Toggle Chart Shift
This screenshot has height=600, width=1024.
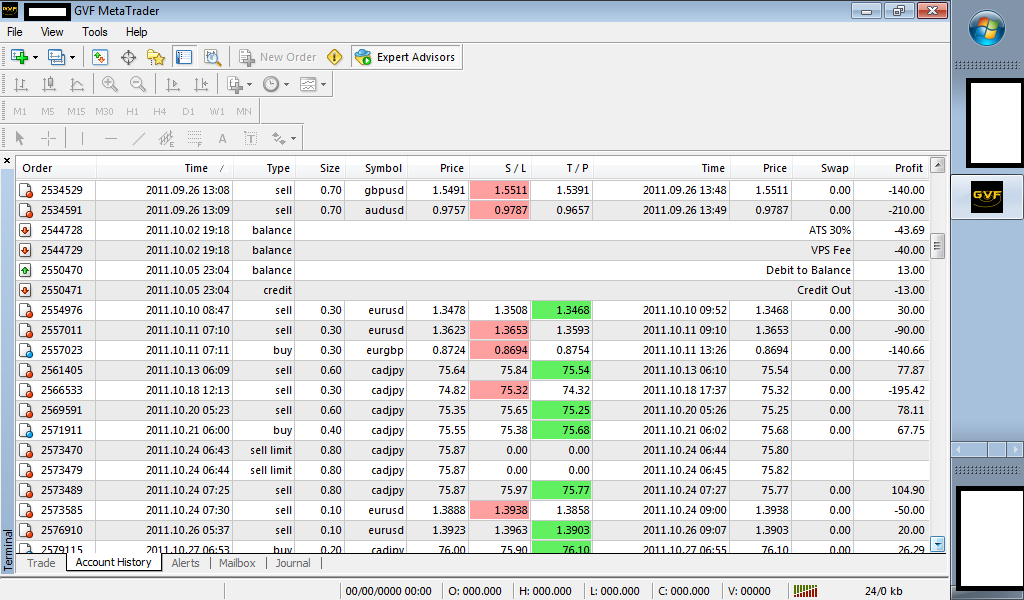pyautogui.click(x=201, y=84)
